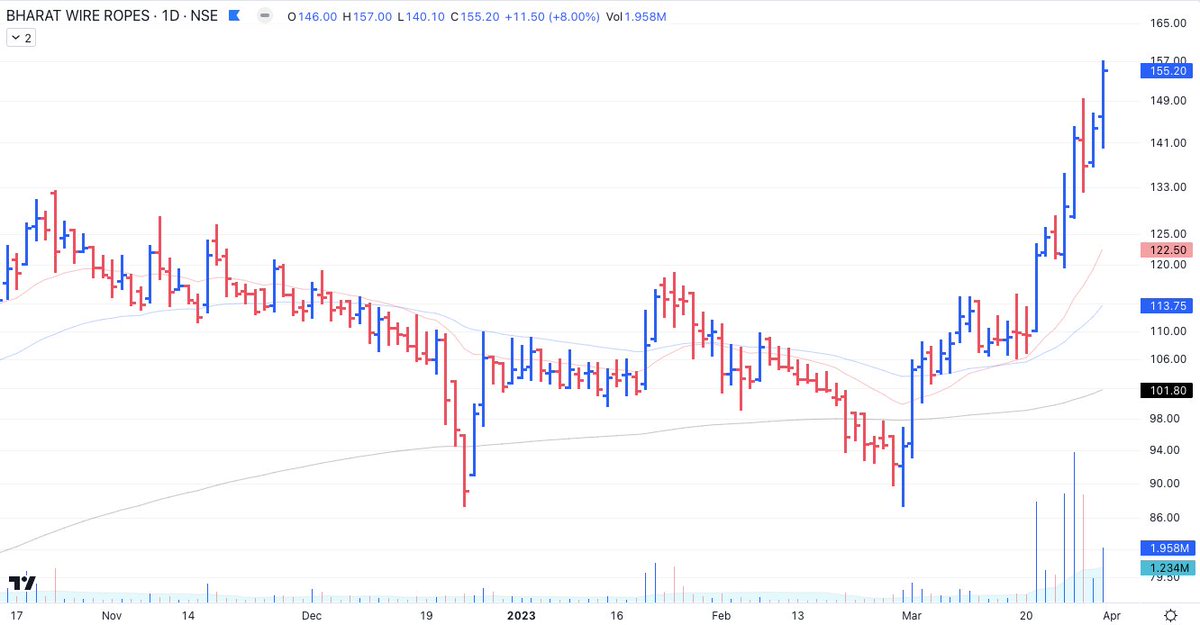Collapse the indicators list using the chevron badge
The width and height of the screenshot is (1200, 625).
(14, 37)
